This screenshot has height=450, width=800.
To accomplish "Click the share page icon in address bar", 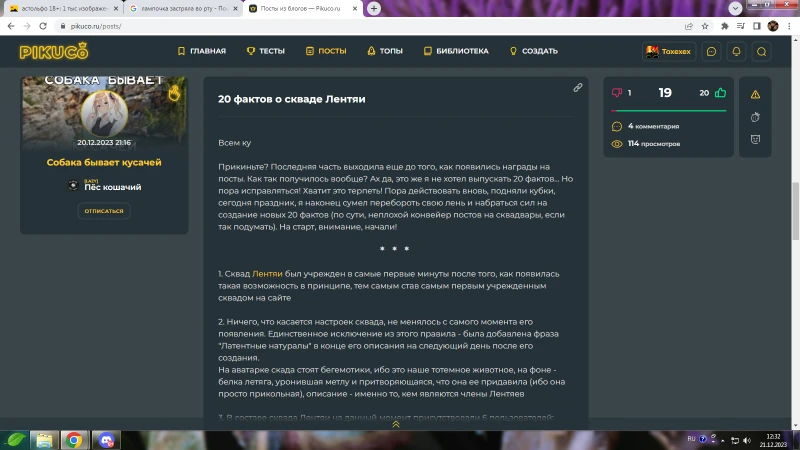I will (689, 26).
